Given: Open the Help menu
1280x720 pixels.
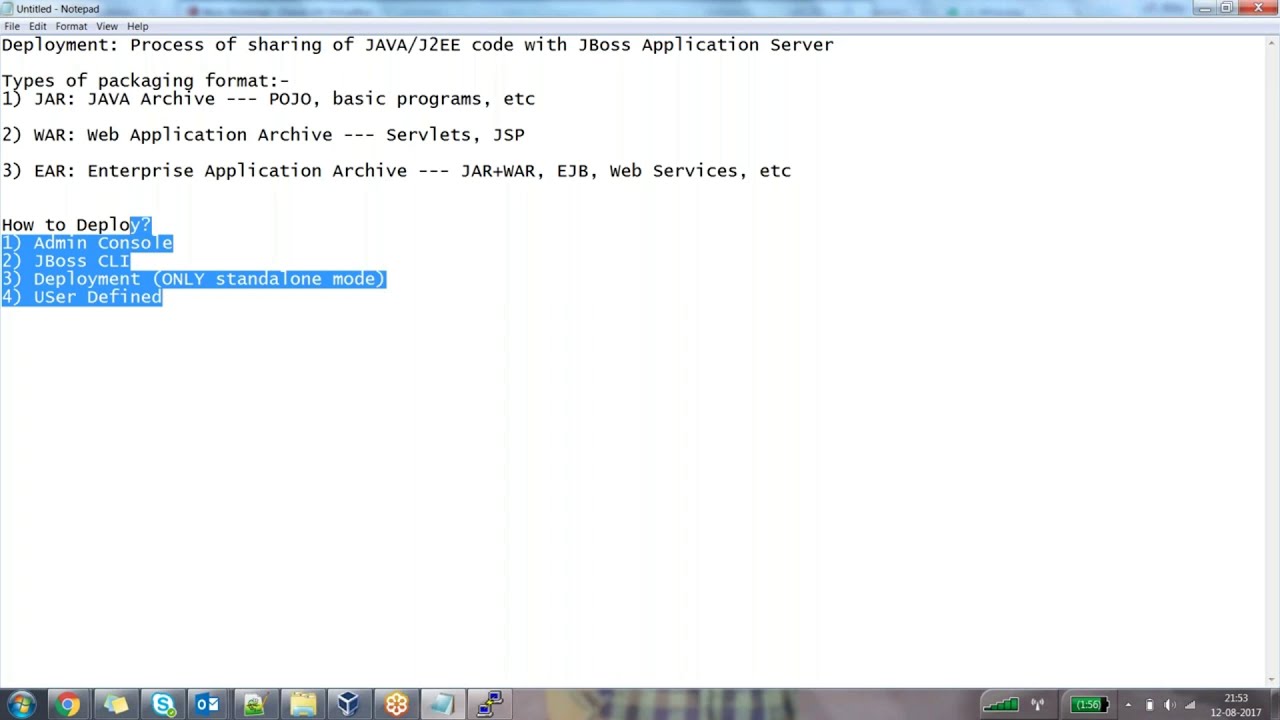Looking at the screenshot, I should coord(138,26).
